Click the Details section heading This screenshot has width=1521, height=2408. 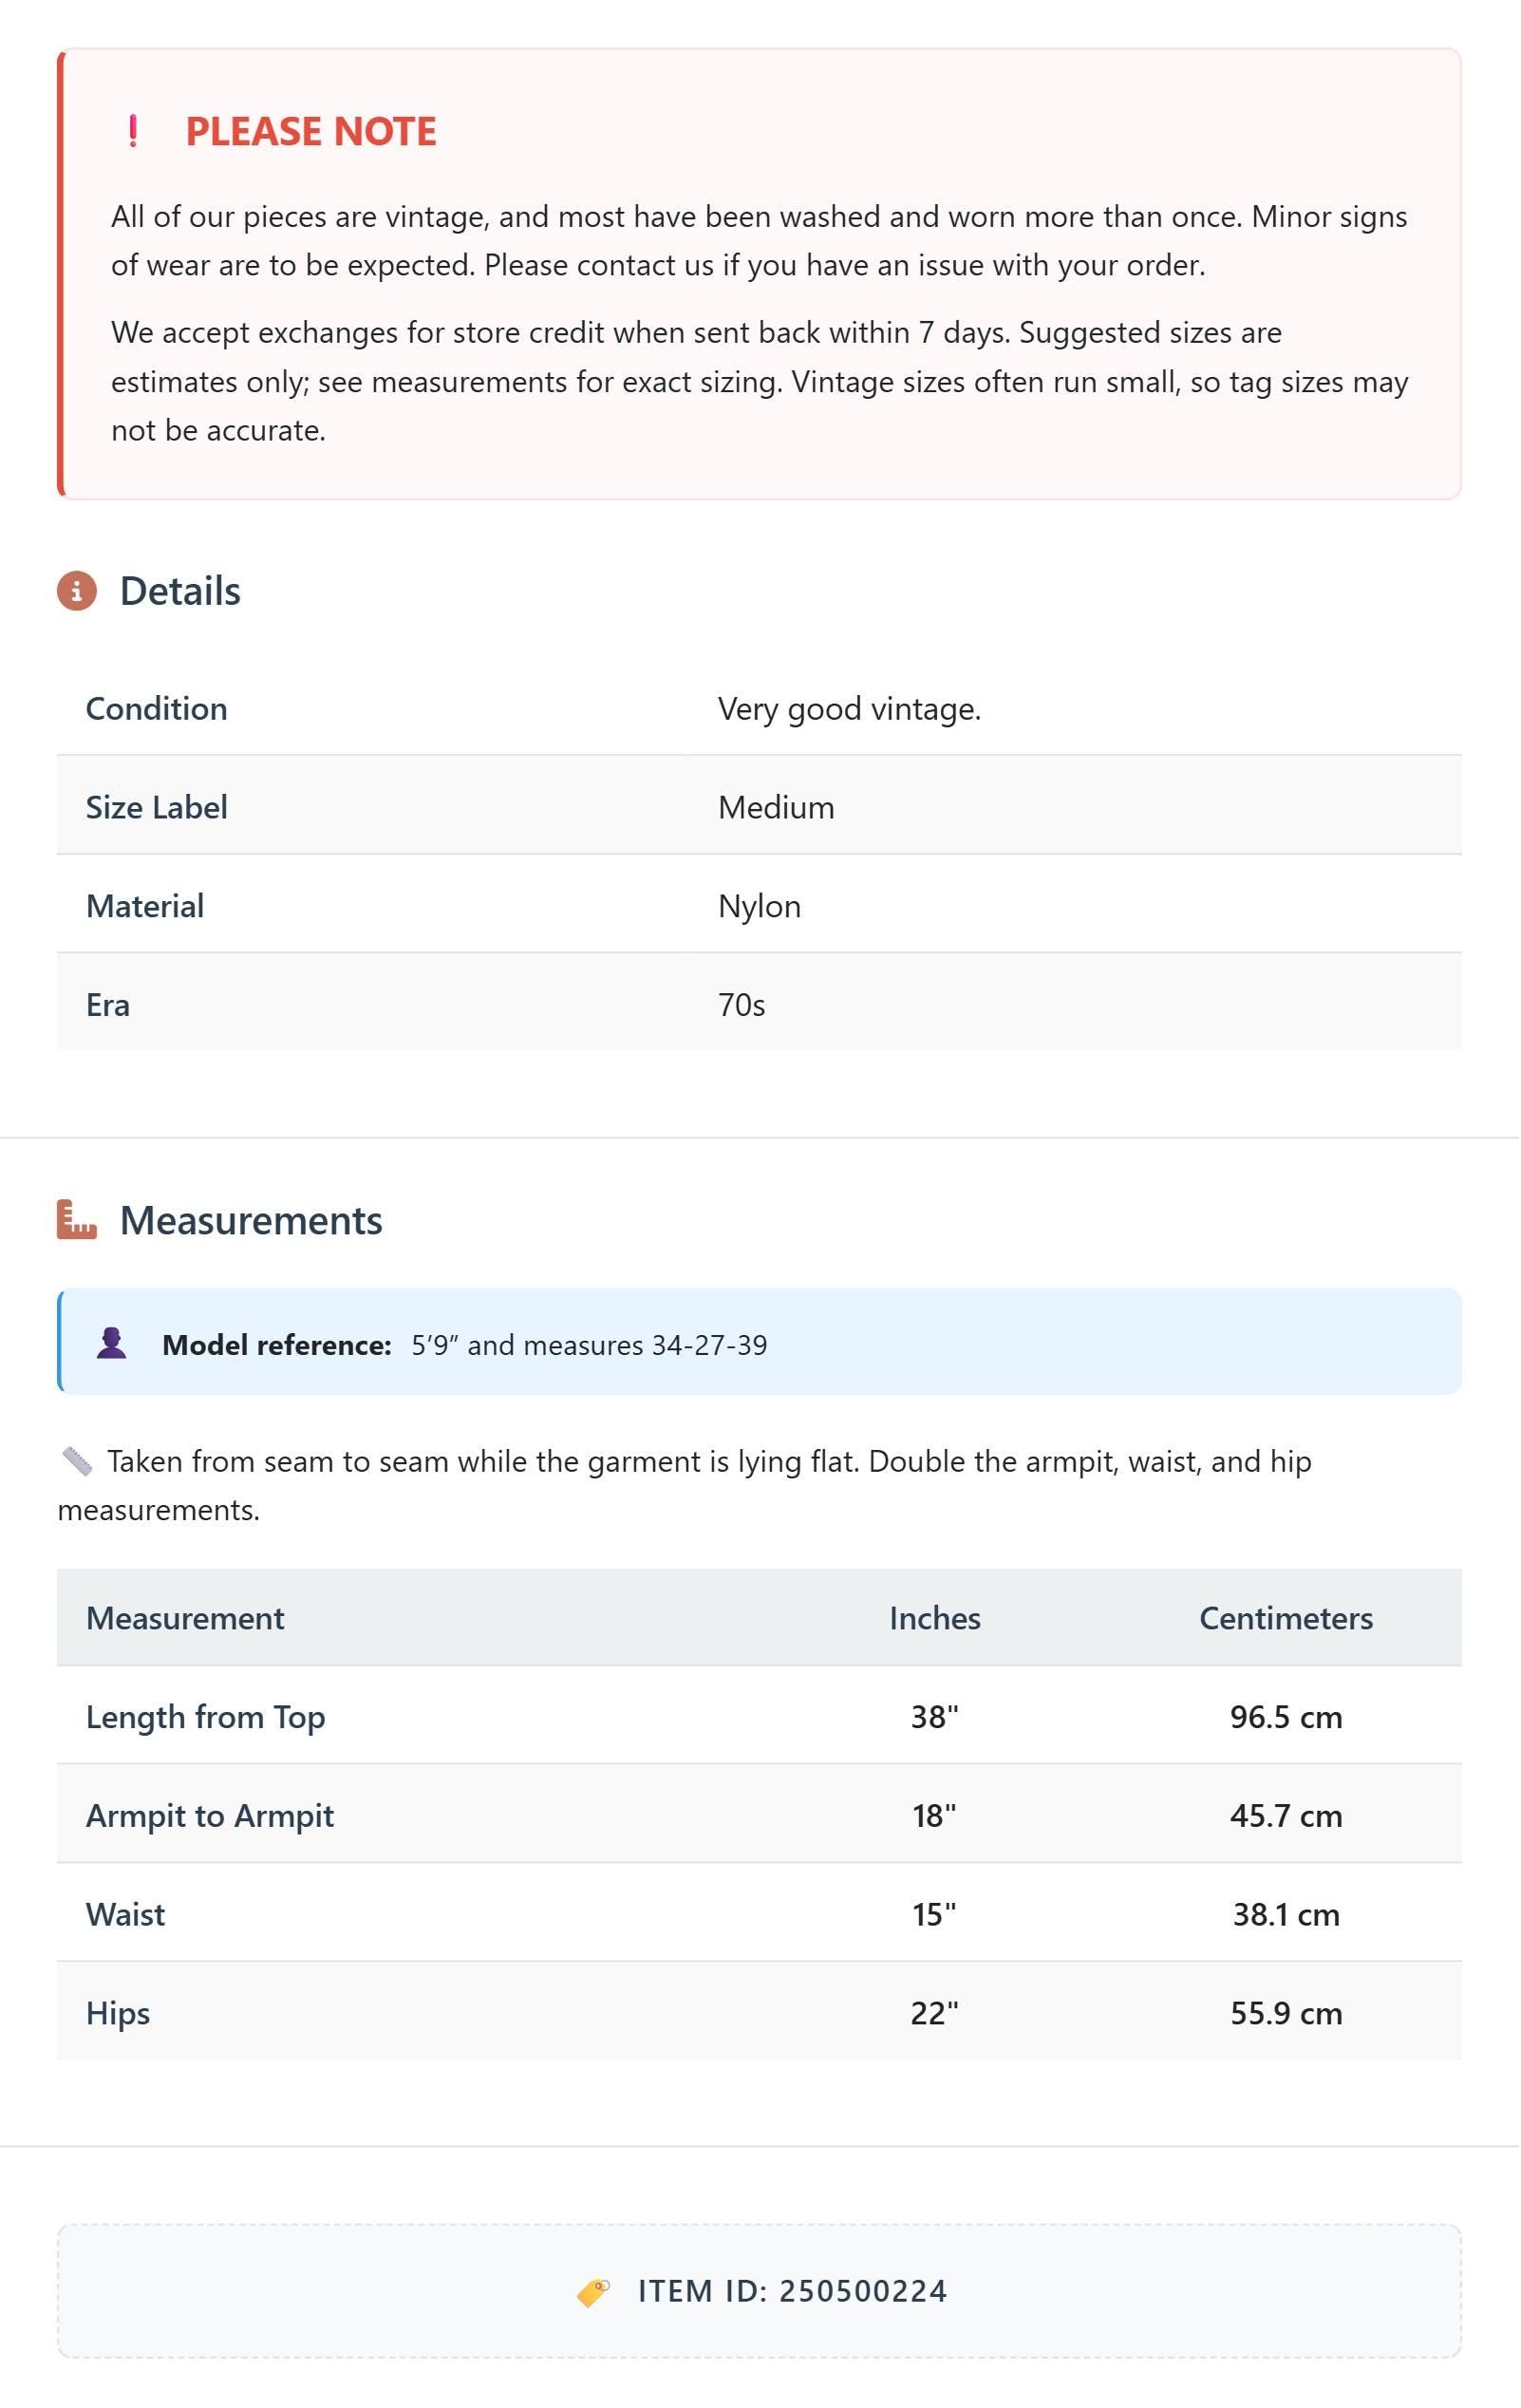tap(180, 591)
